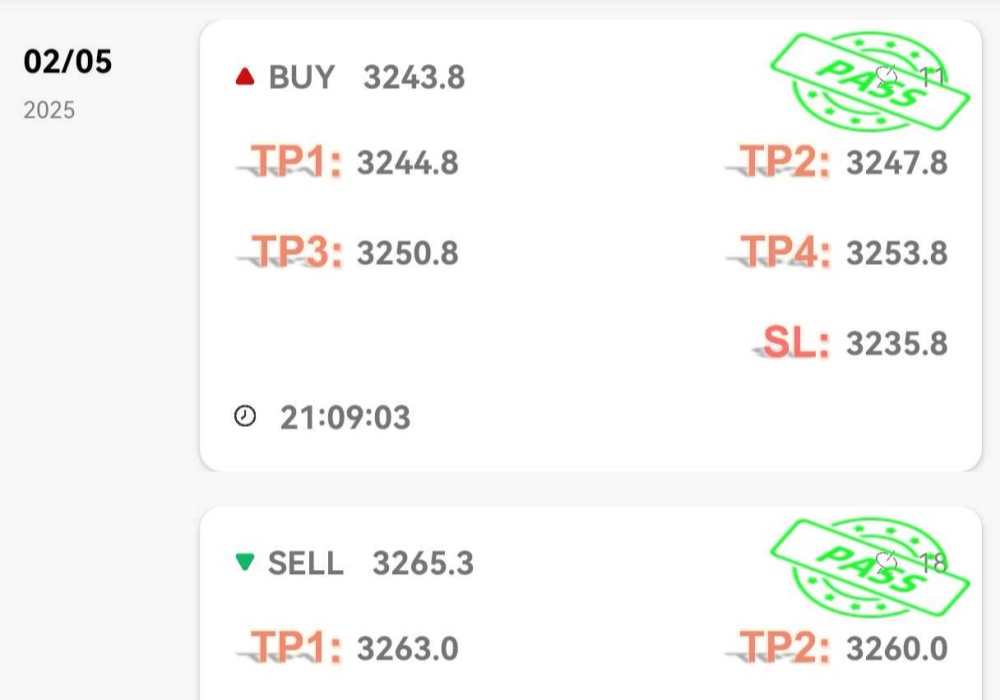Click TP4 value 3253.8
Screen dimensions: 1000x700
tap(897, 253)
